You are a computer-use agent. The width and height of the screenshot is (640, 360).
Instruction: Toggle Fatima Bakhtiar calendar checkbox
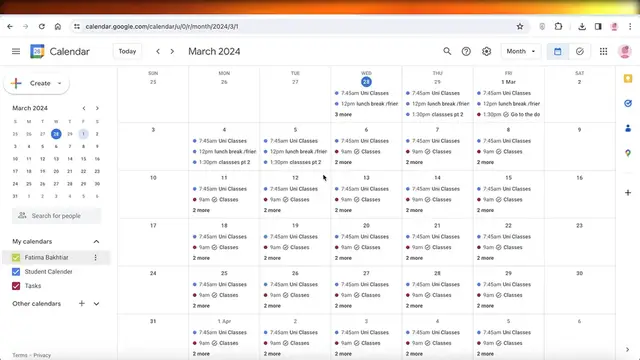[16, 258]
